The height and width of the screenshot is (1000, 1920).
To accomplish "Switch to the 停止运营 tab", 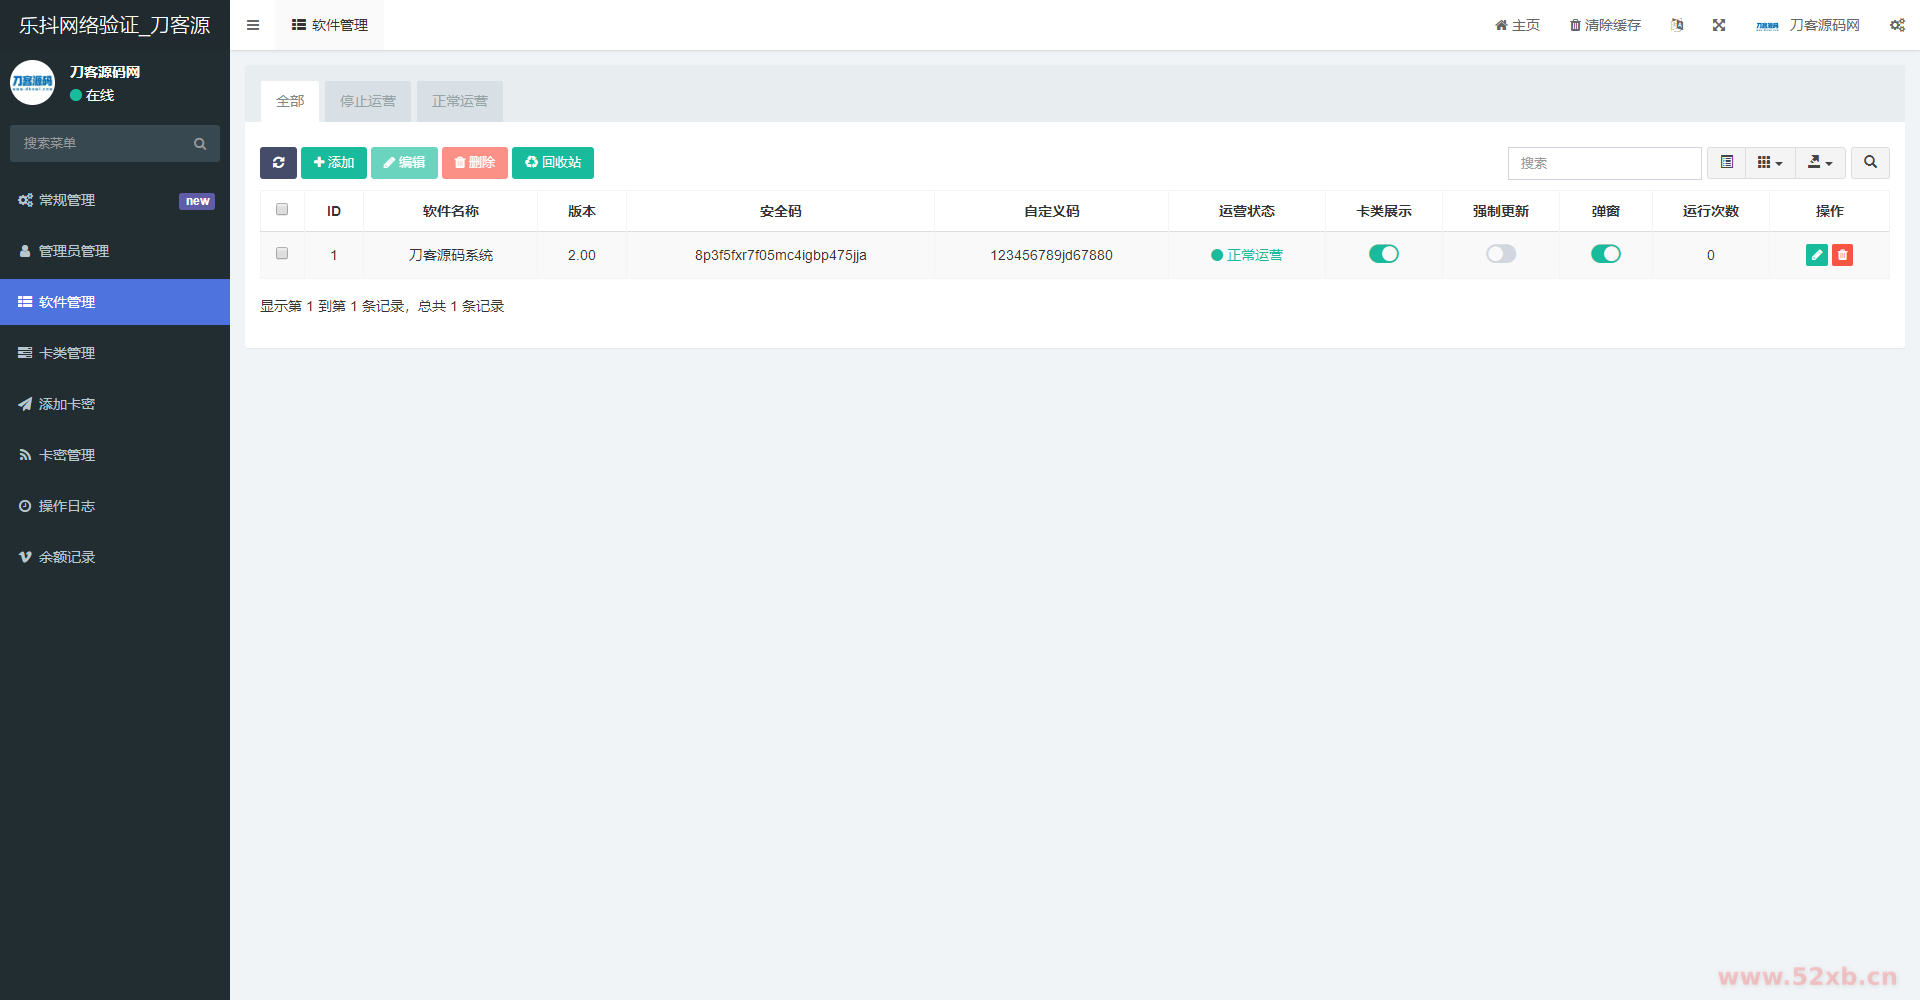I will (x=367, y=101).
